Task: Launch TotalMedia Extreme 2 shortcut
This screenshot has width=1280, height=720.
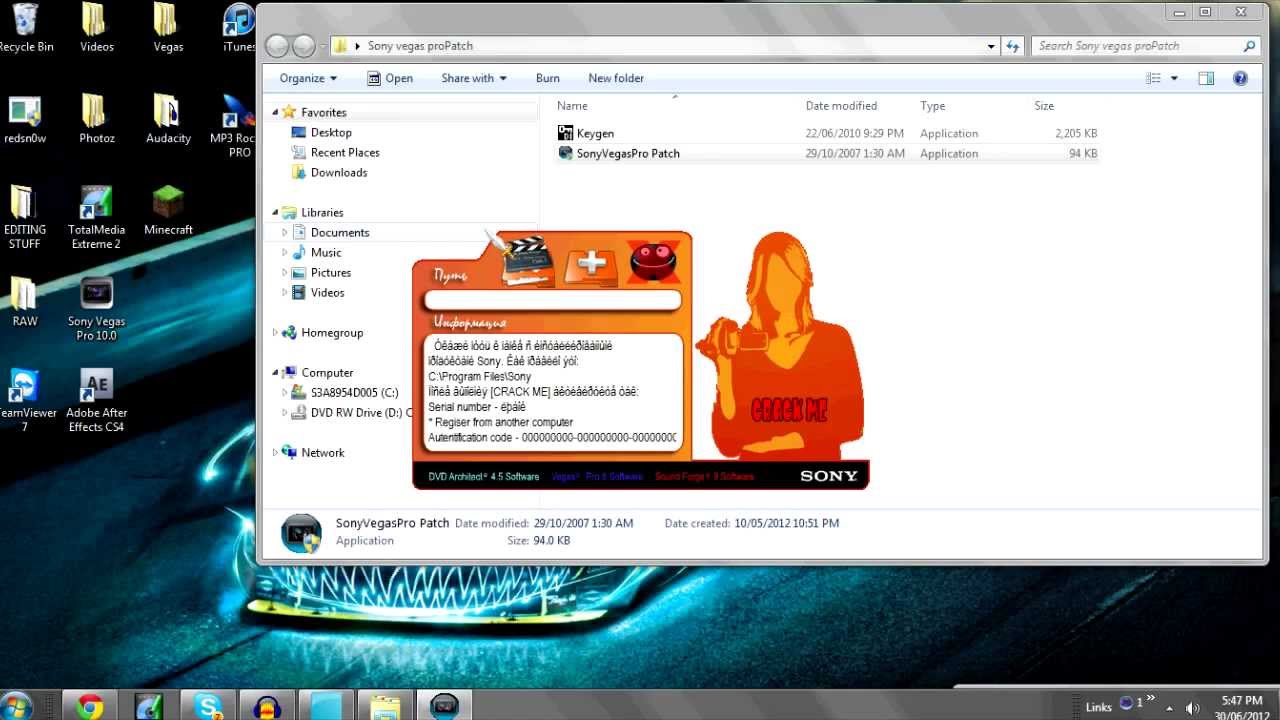Action: (x=96, y=217)
